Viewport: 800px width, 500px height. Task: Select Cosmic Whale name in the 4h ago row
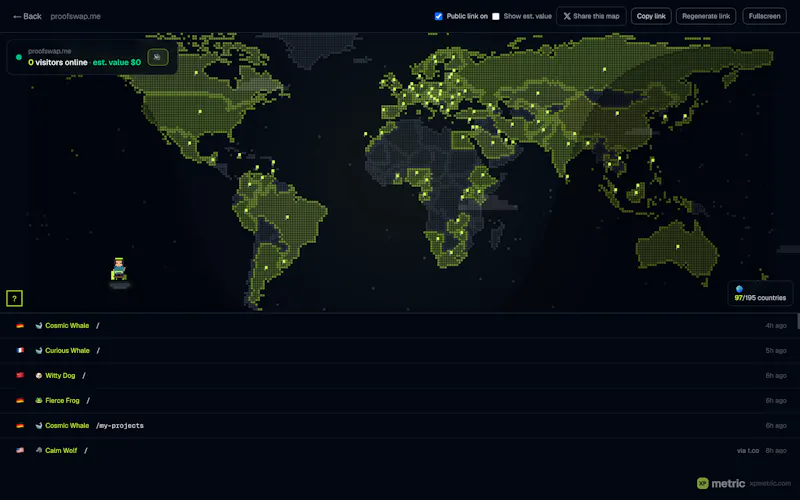(67, 326)
